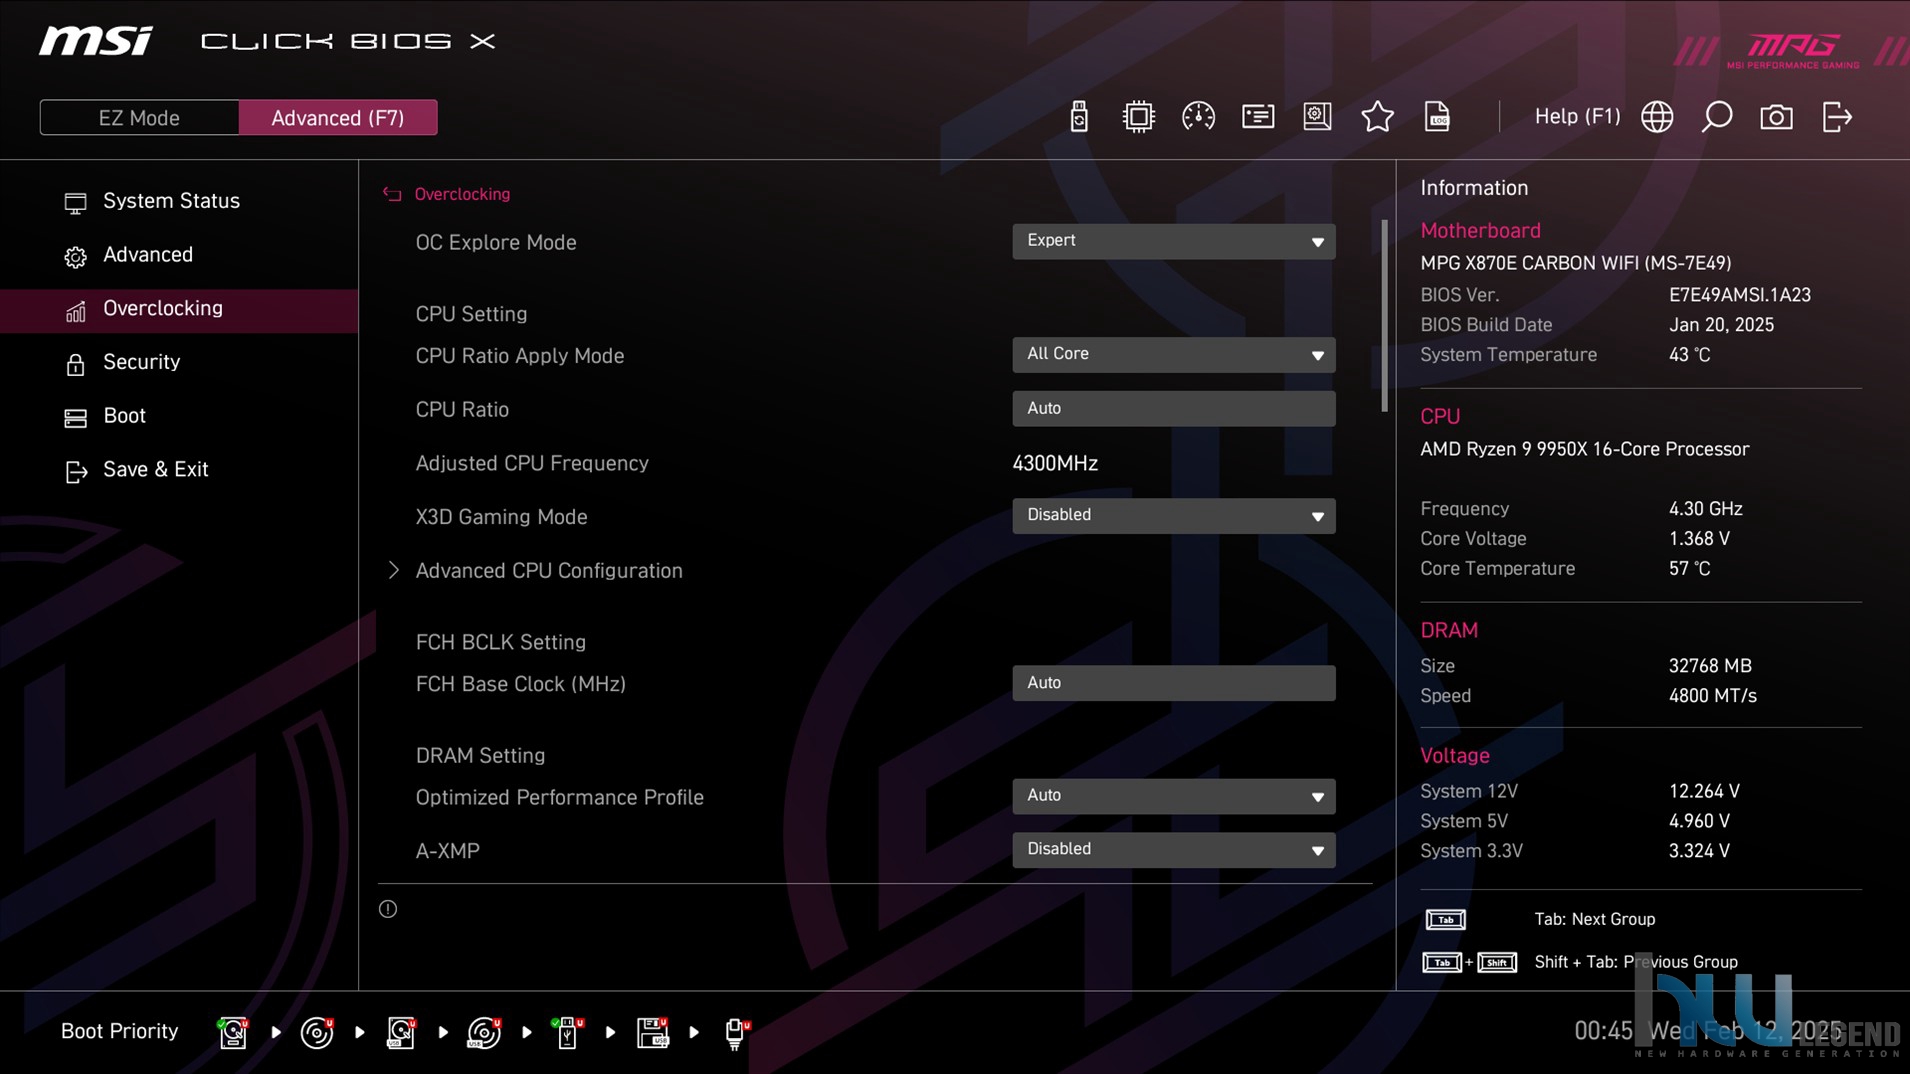The image size is (1910, 1074).
Task: Open Advanced menu in sidebar
Action: (148, 255)
